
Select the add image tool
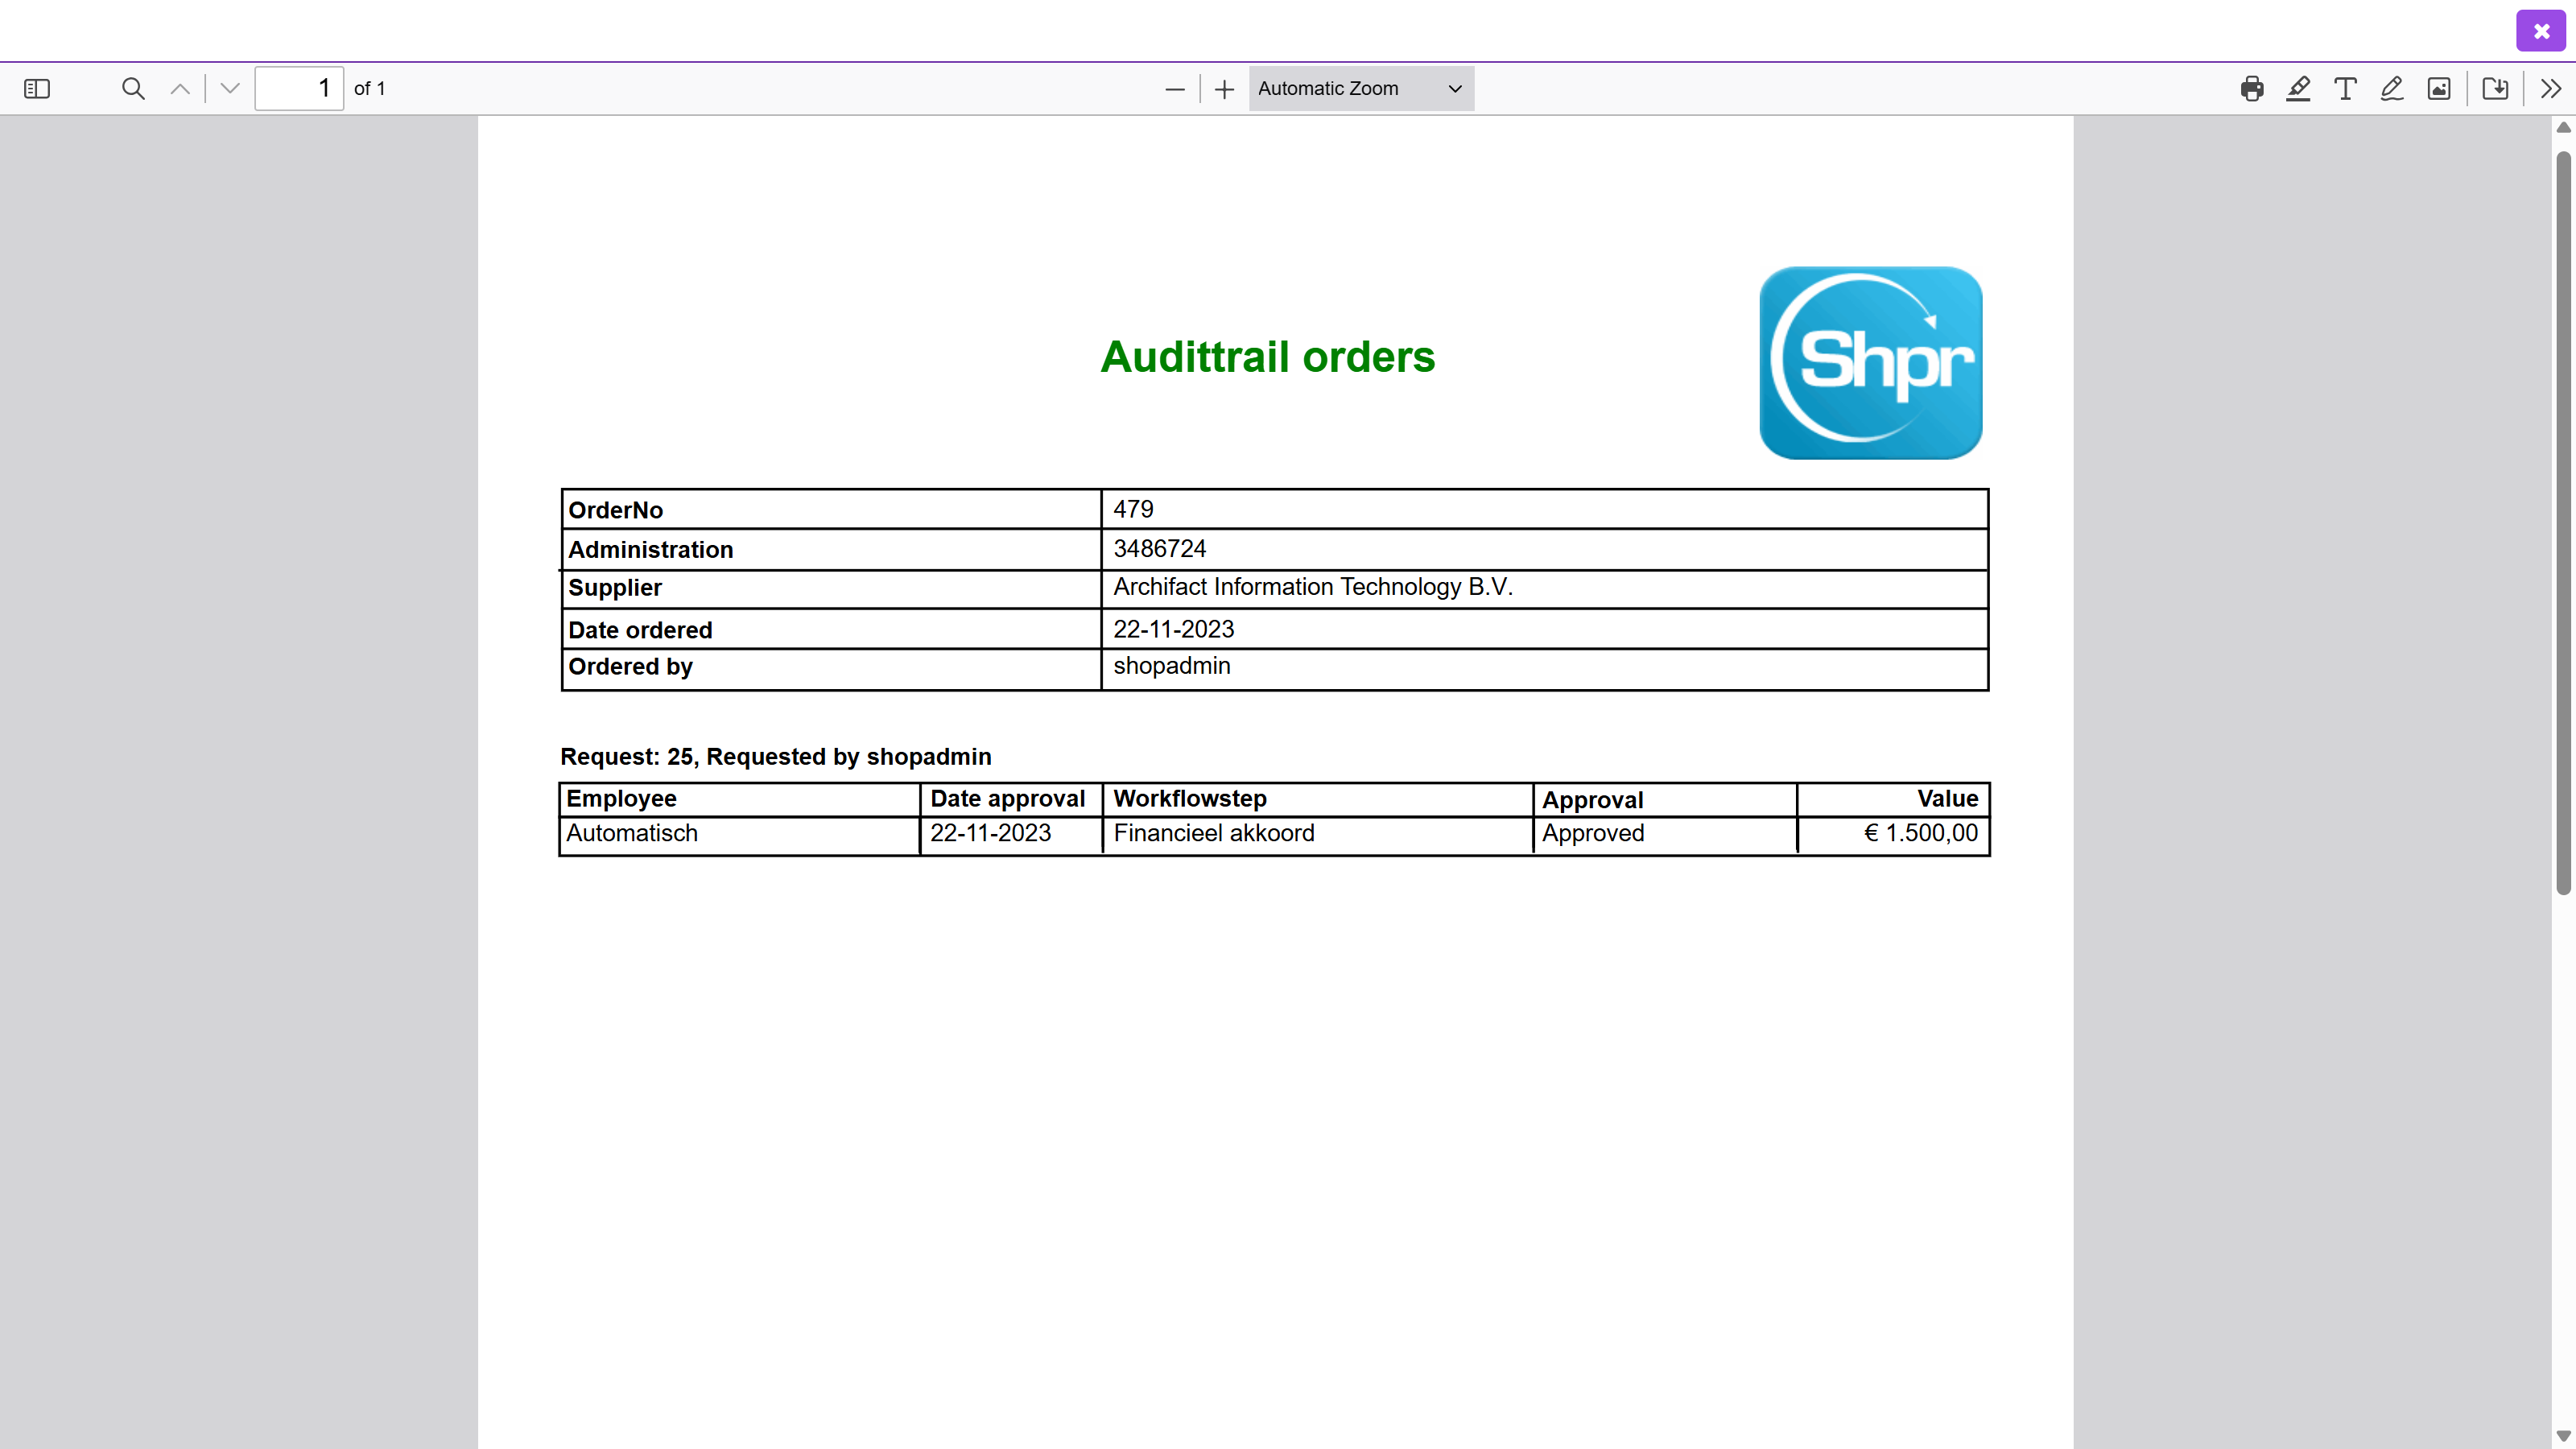point(2439,89)
